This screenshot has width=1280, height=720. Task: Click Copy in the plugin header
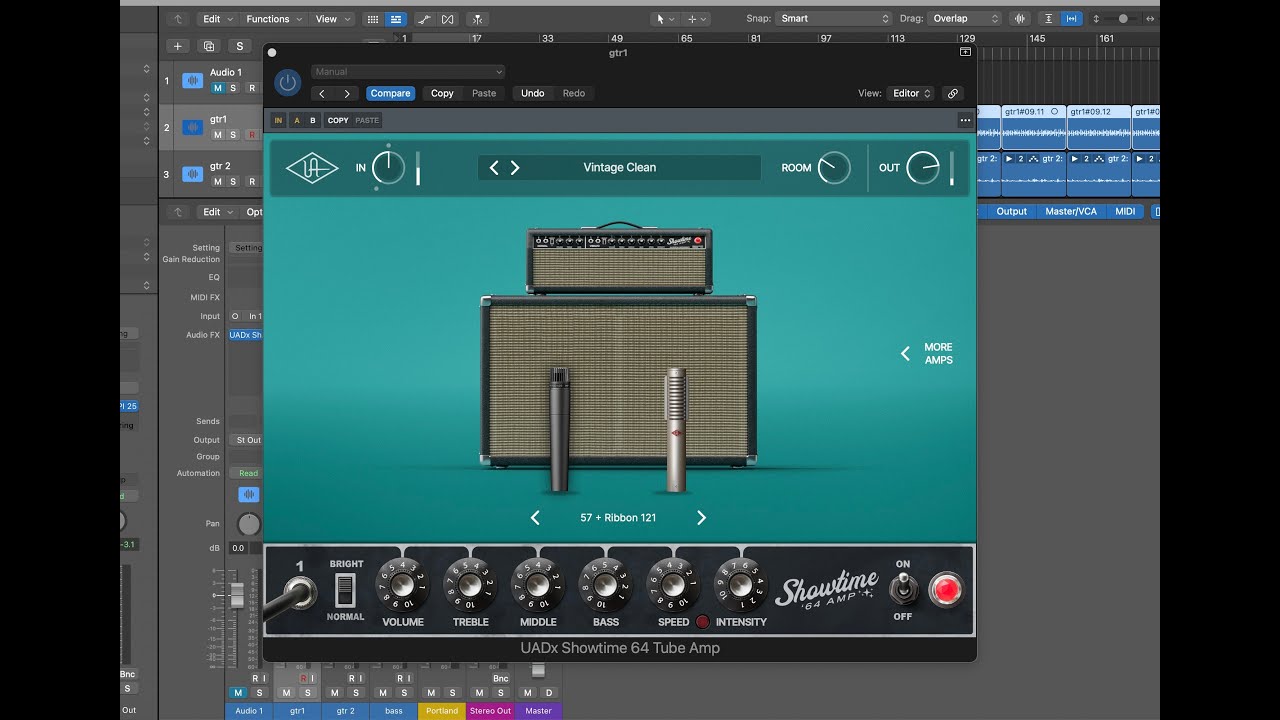point(442,93)
